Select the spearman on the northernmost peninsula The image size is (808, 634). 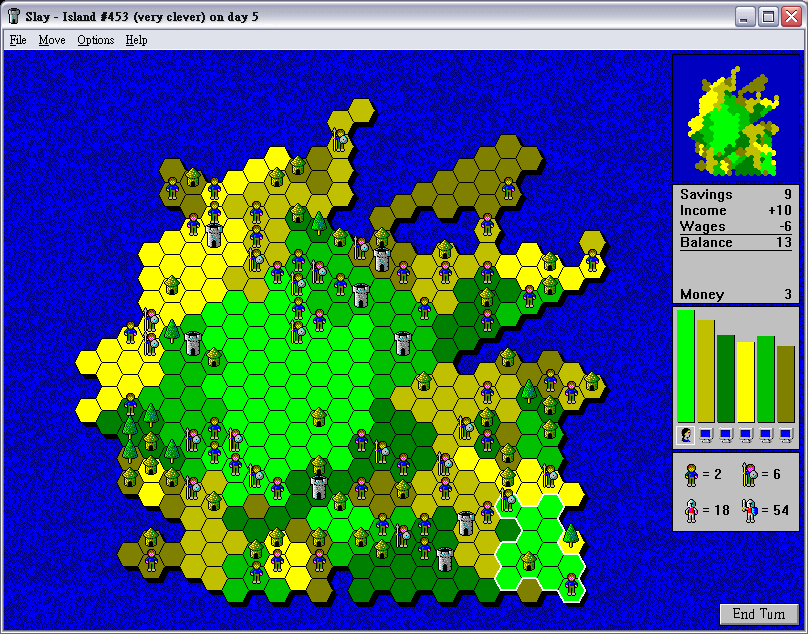tap(340, 140)
